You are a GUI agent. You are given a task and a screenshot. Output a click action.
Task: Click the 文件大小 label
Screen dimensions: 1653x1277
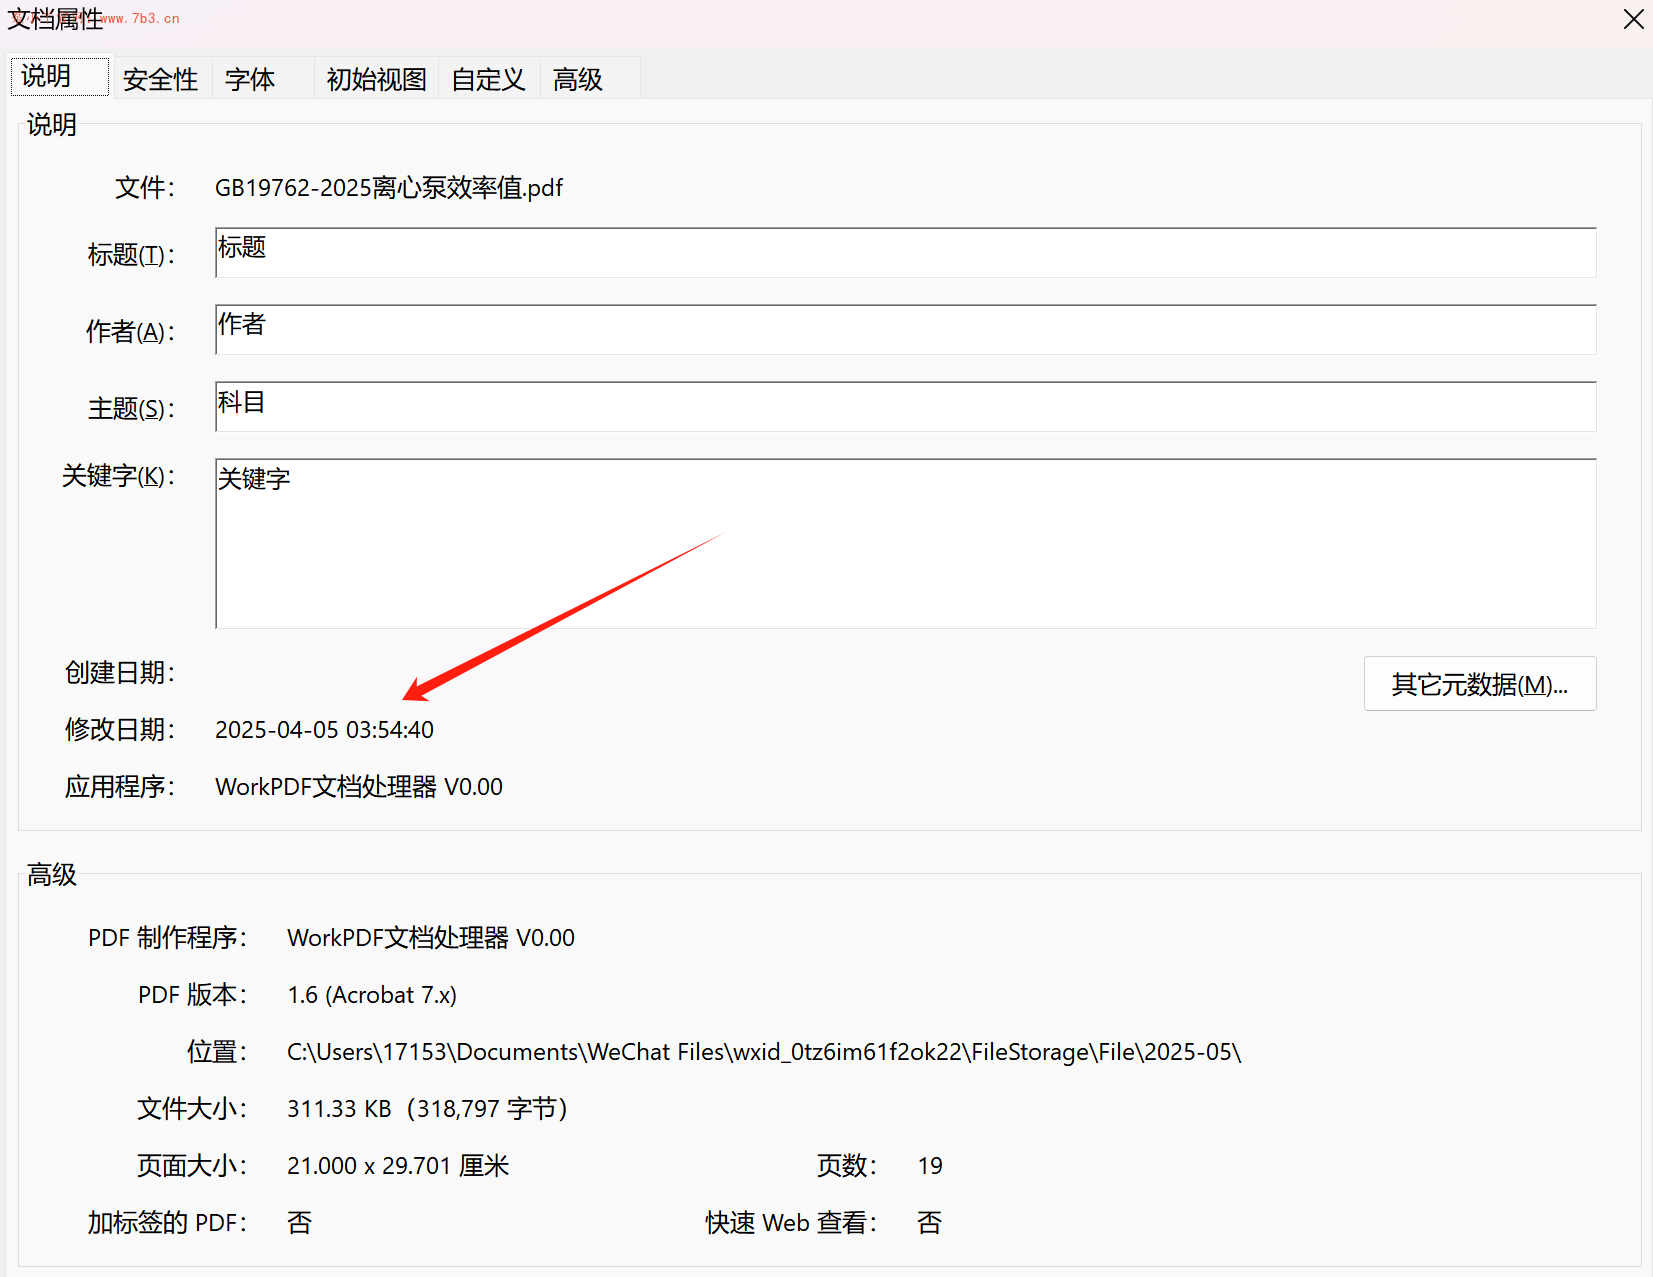point(192,1109)
